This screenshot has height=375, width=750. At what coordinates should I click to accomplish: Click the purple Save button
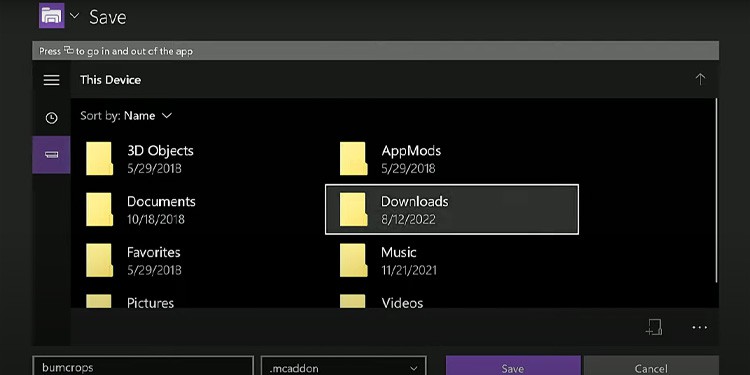click(x=513, y=366)
